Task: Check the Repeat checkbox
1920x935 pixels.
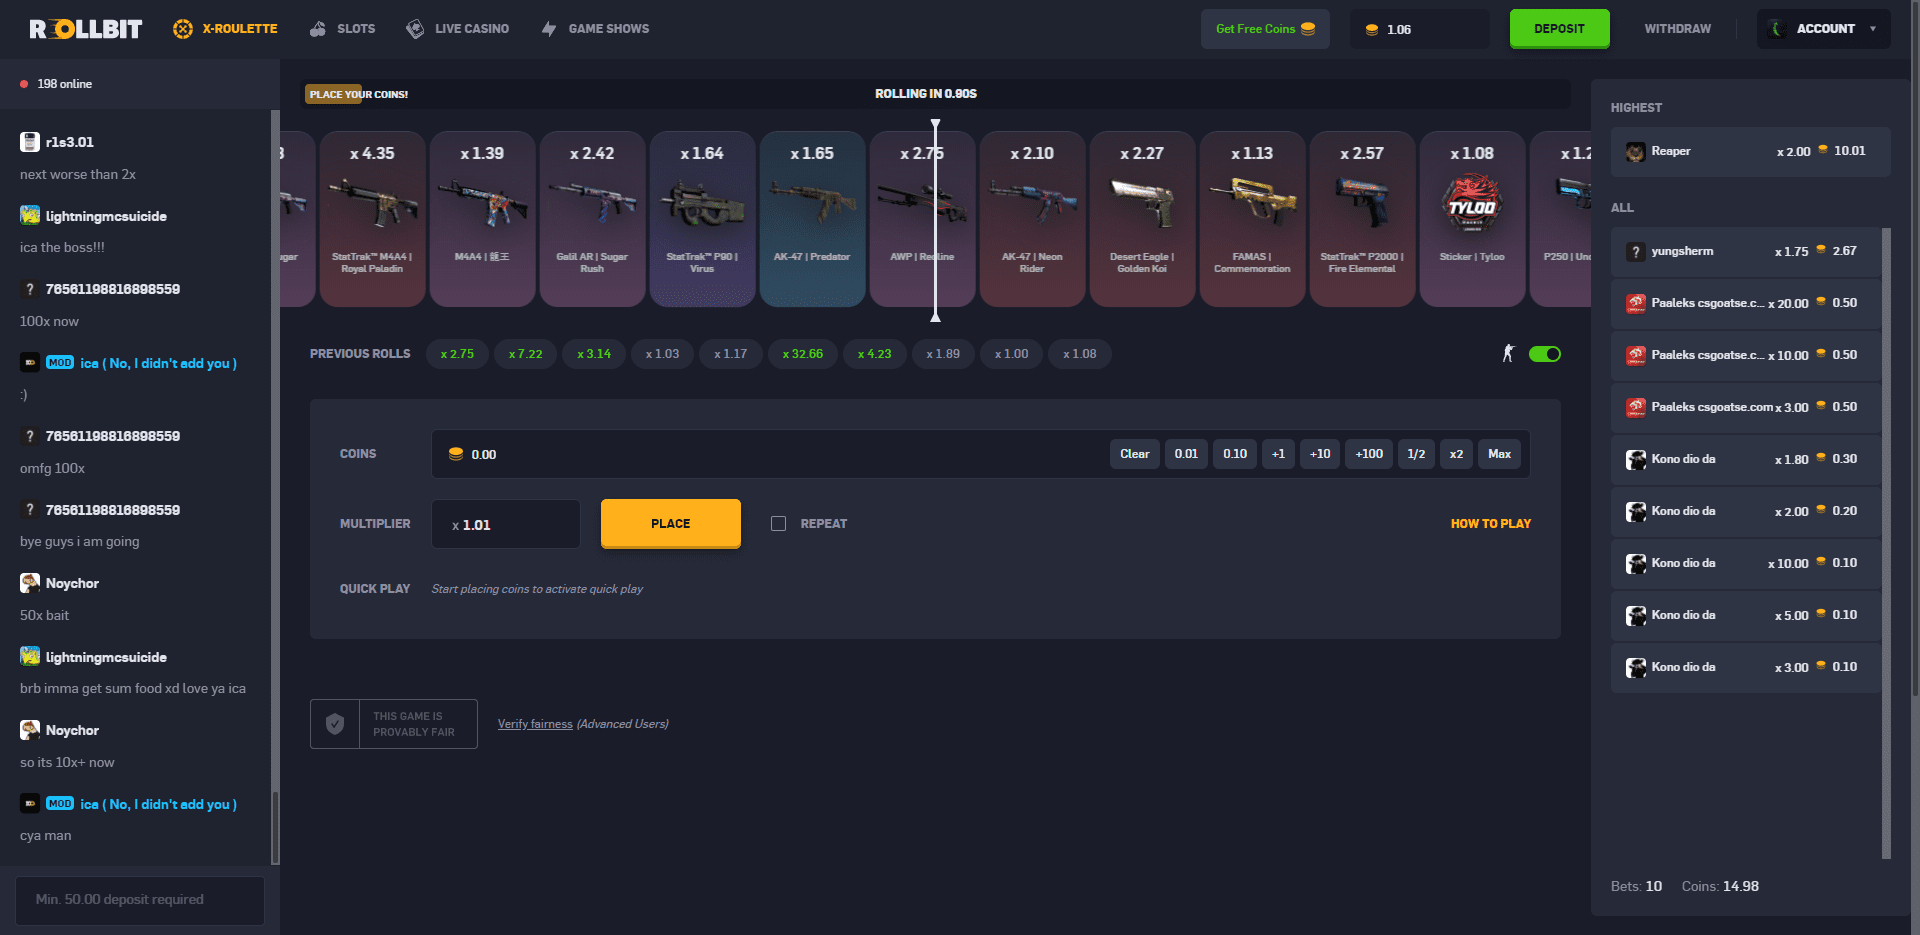Action: (x=778, y=524)
